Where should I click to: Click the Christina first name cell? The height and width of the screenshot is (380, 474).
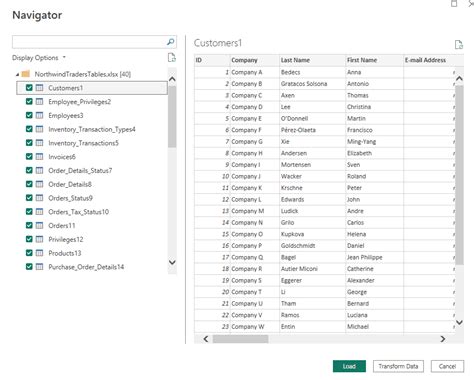coord(374,107)
